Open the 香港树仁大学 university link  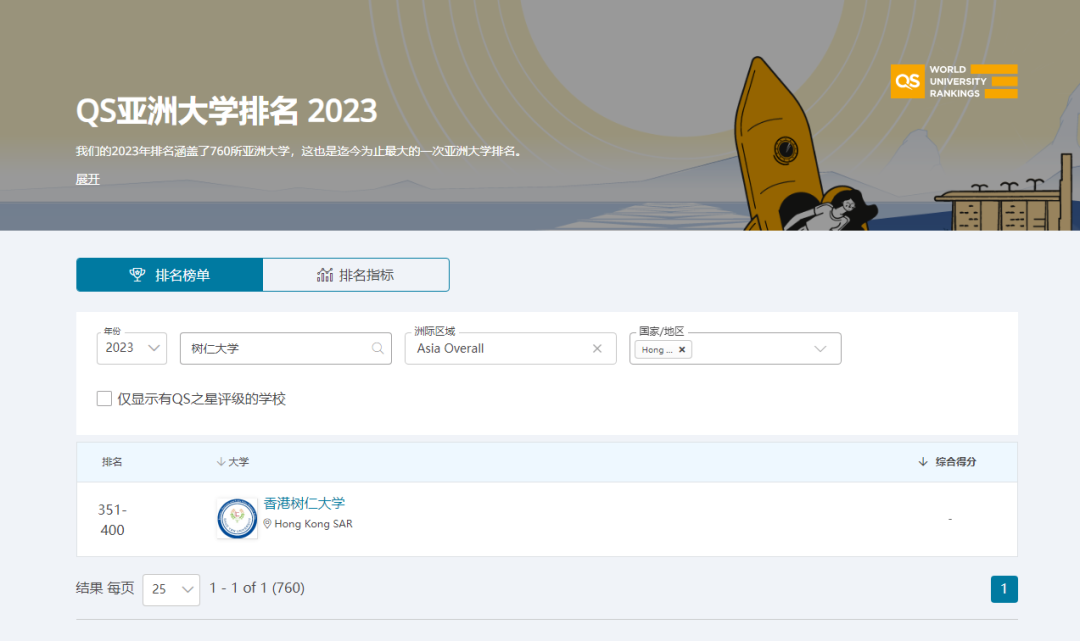[x=302, y=503]
